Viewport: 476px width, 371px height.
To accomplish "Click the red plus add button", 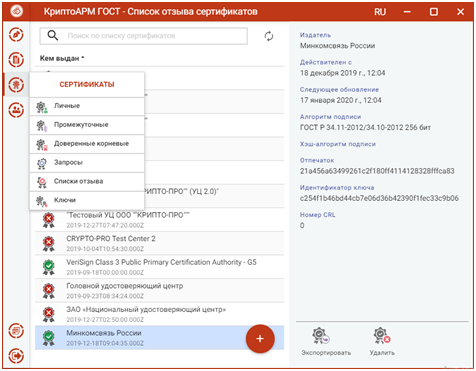I will pos(260,339).
